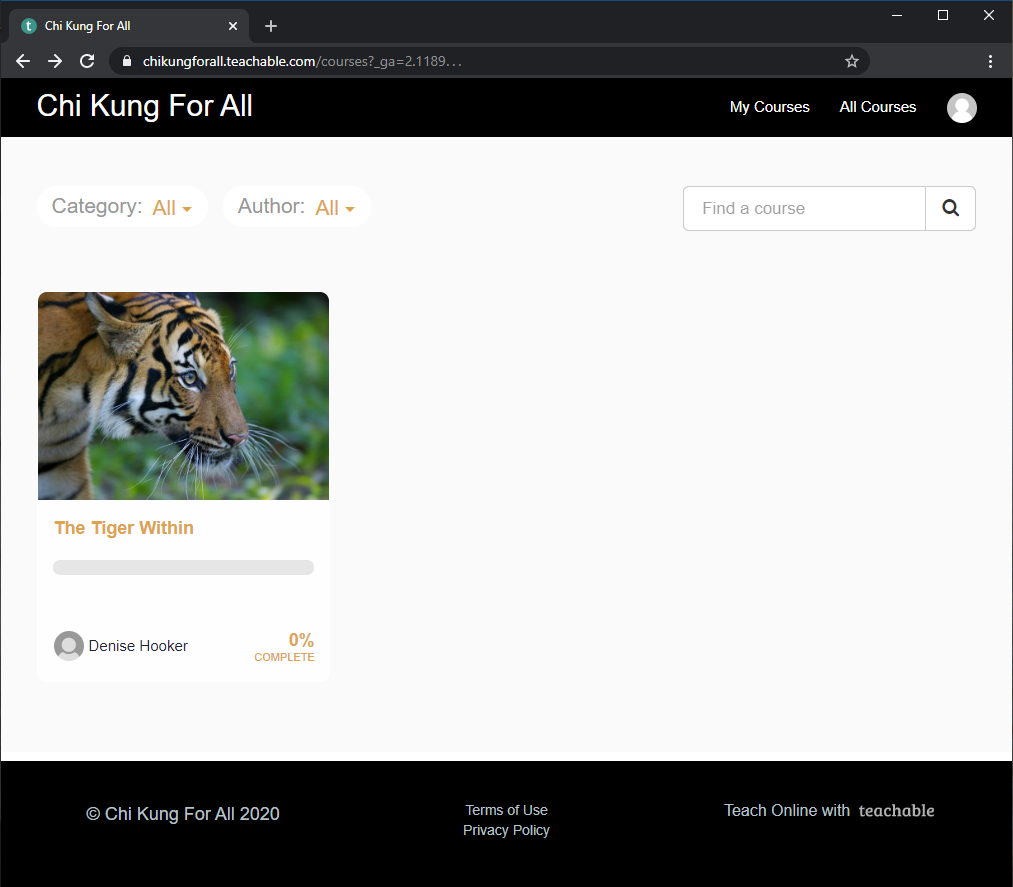Maximize the browser window

(943, 15)
